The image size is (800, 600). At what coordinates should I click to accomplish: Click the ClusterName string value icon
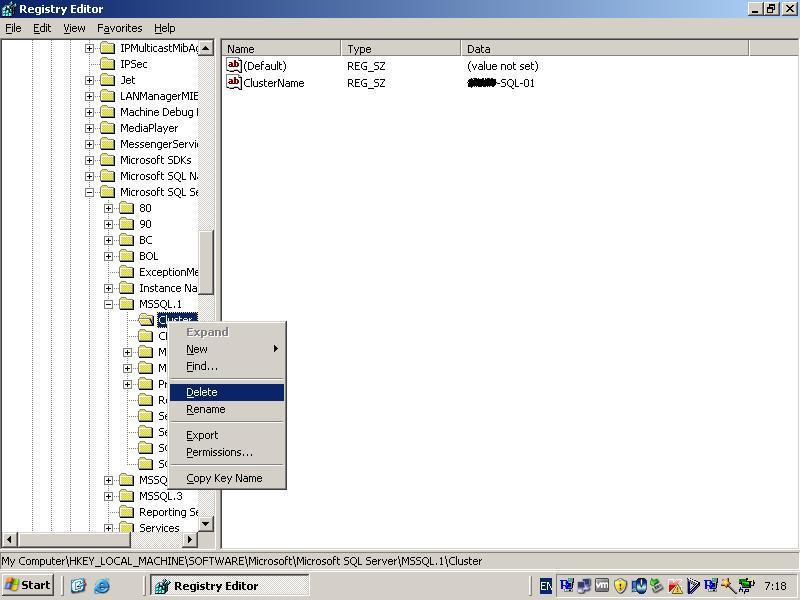tap(234, 82)
